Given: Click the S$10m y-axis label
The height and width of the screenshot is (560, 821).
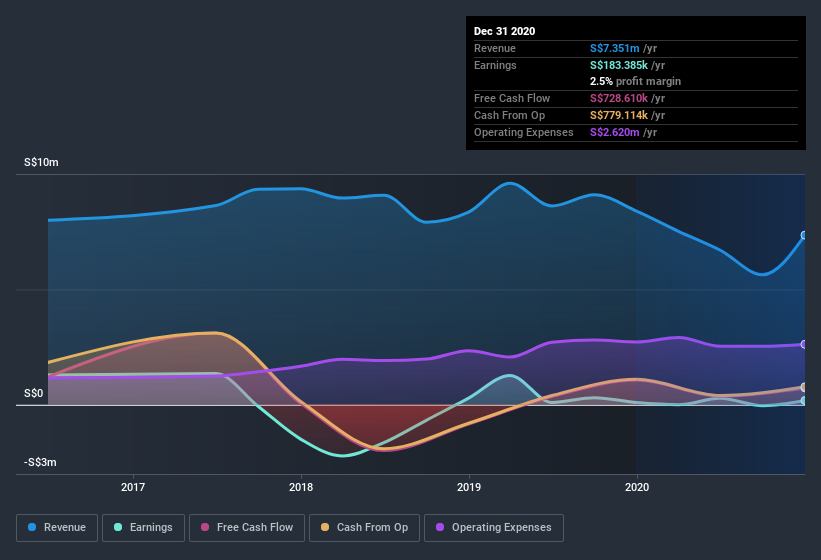Looking at the screenshot, I should pyautogui.click(x=42, y=162).
